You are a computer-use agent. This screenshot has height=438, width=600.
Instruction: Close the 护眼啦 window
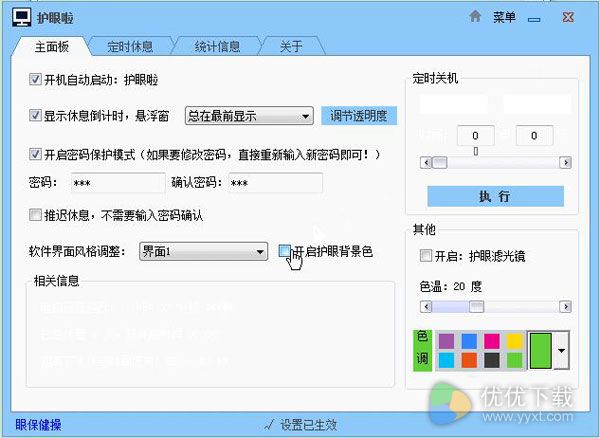568,17
